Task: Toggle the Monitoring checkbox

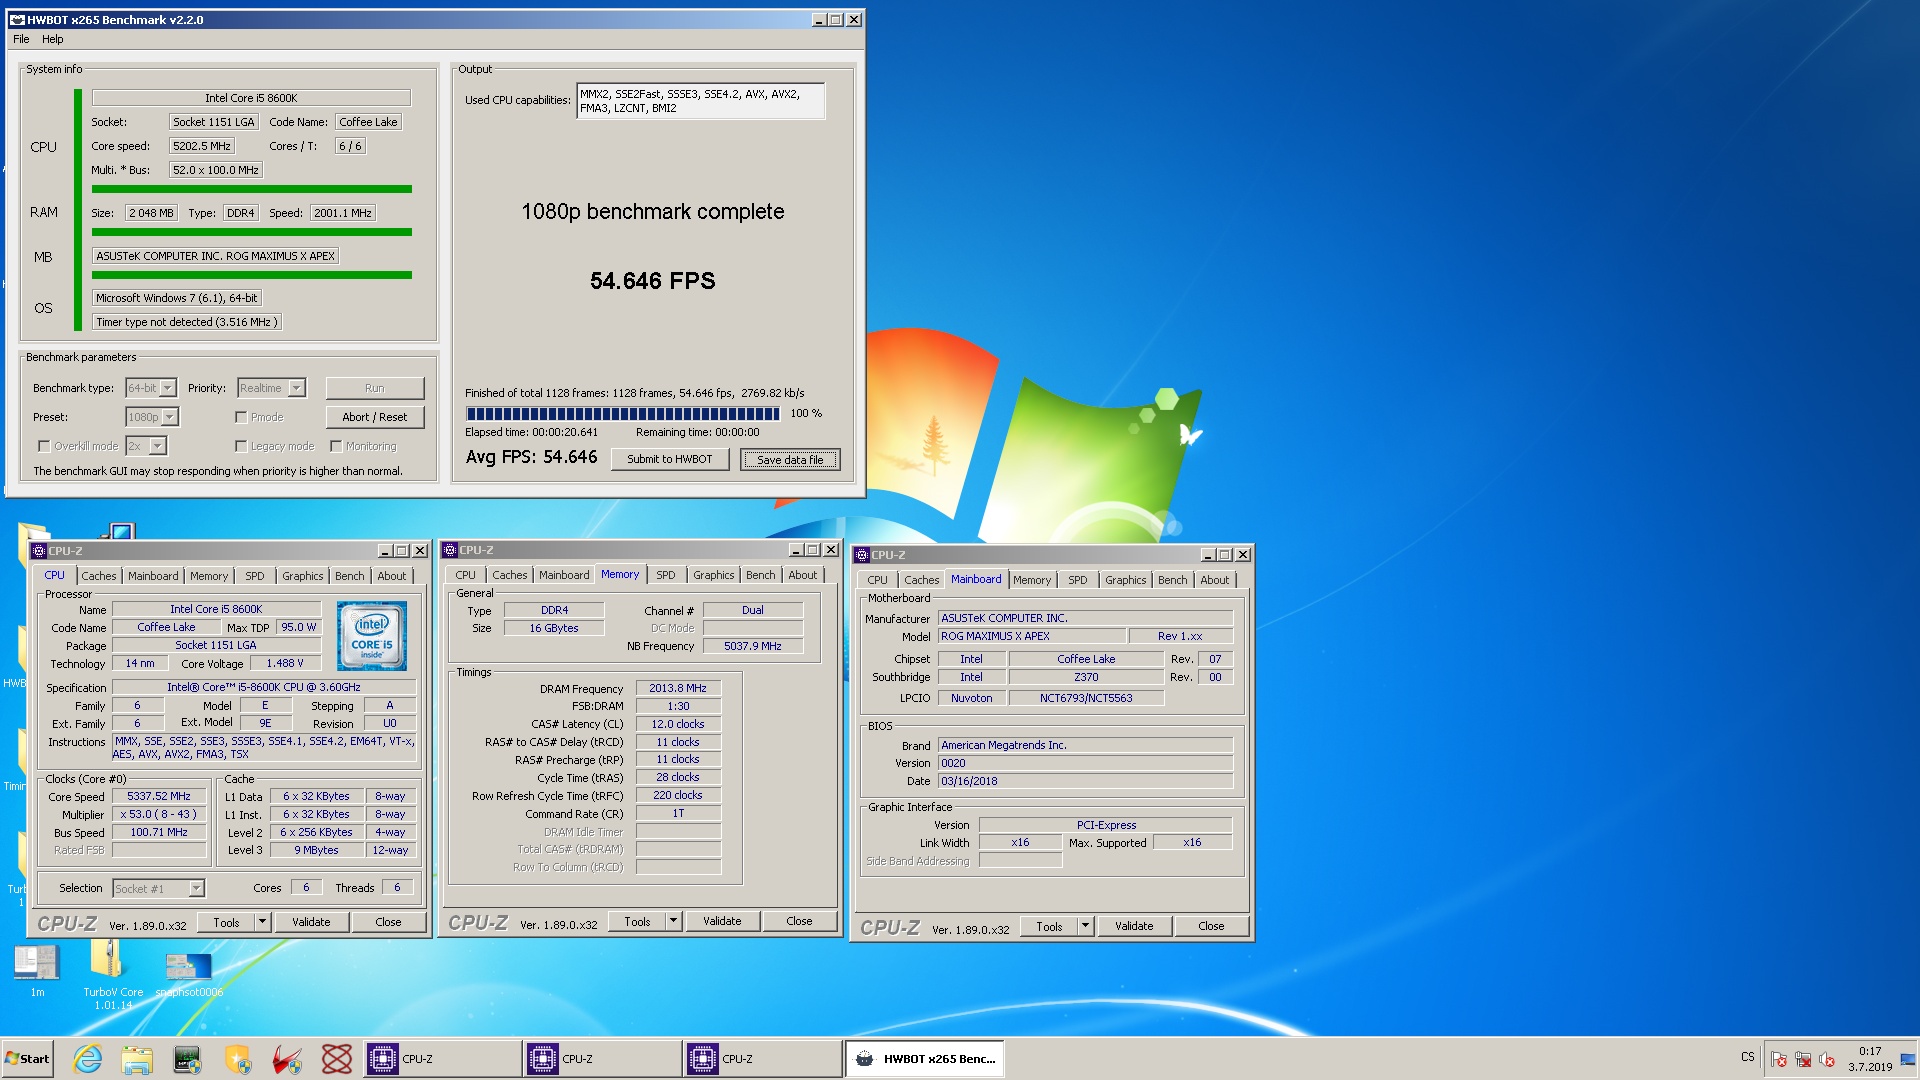Action: 336,446
